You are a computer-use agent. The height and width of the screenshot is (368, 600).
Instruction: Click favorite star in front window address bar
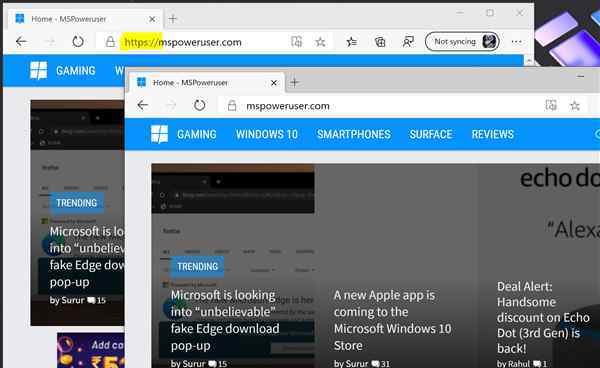[x=574, y=106]
